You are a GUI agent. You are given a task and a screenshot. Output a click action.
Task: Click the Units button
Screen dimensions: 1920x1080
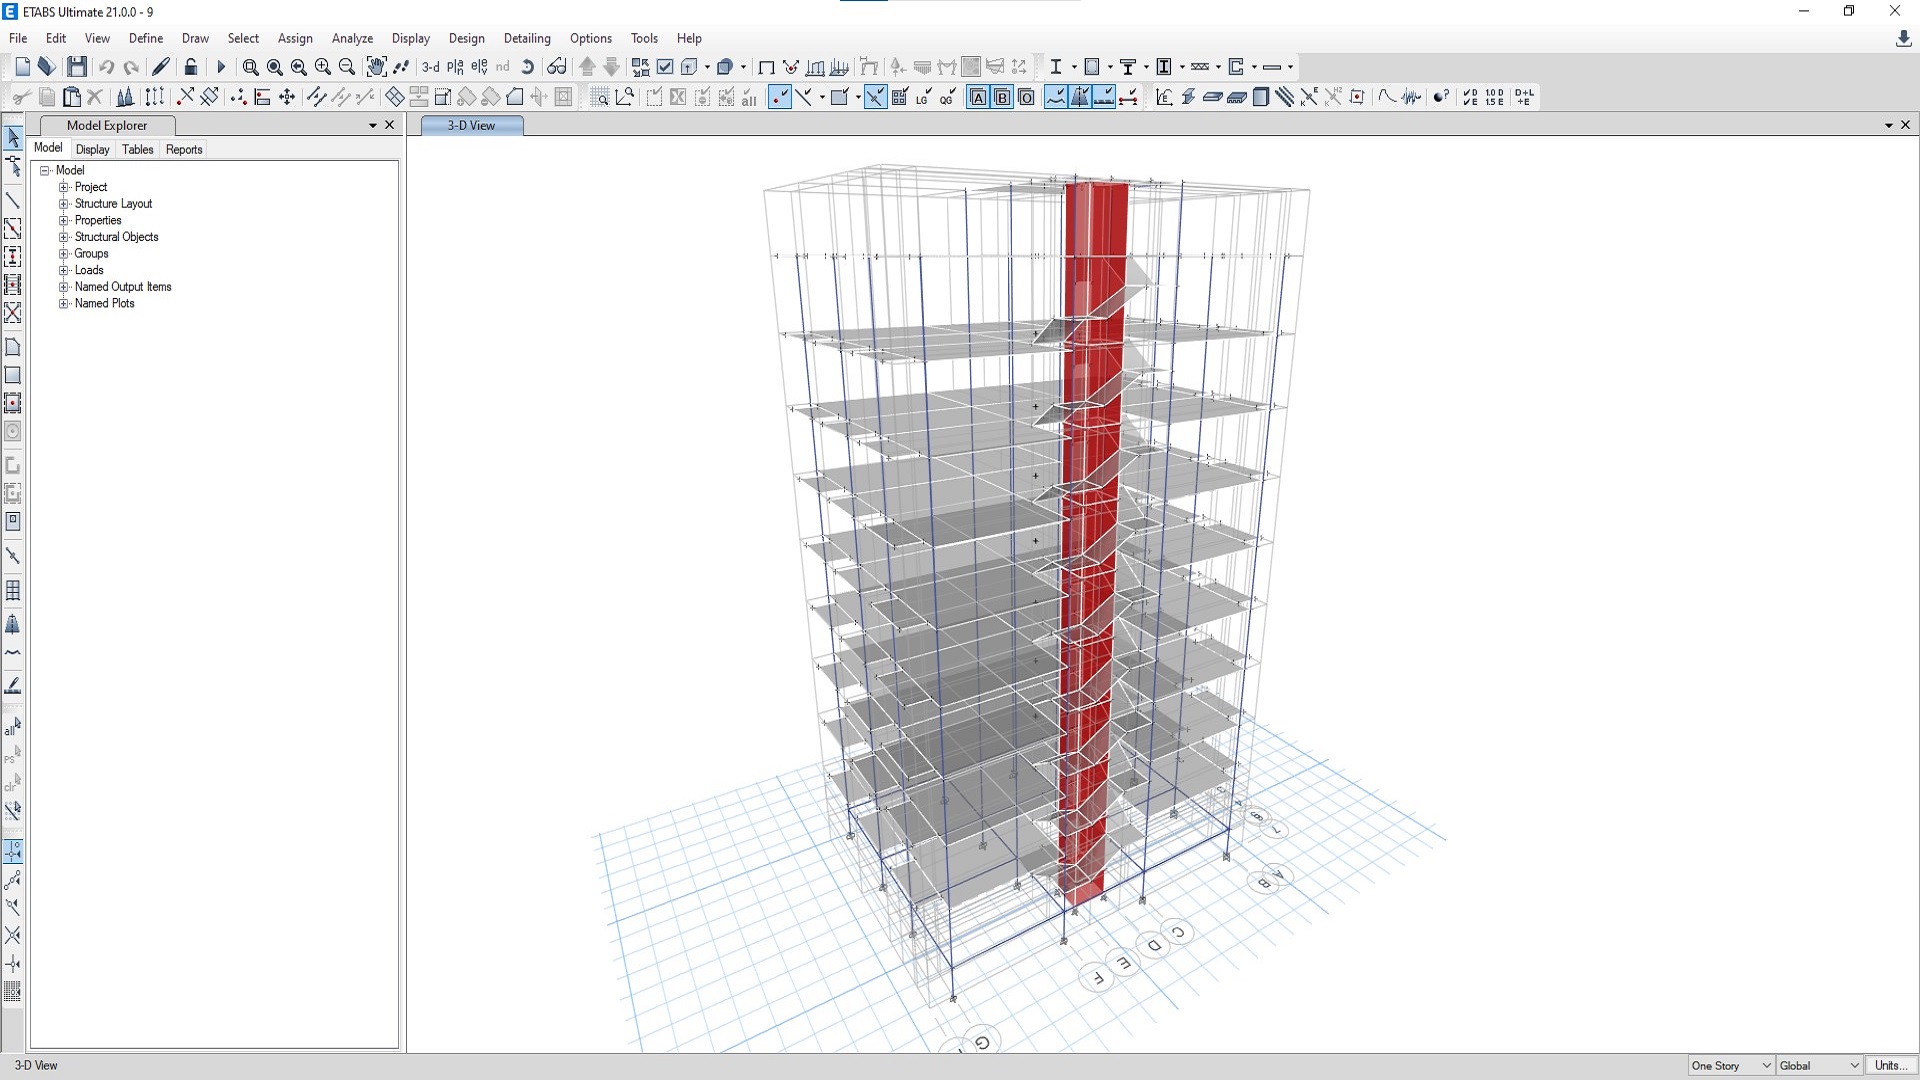(x=1891, y=1066)
